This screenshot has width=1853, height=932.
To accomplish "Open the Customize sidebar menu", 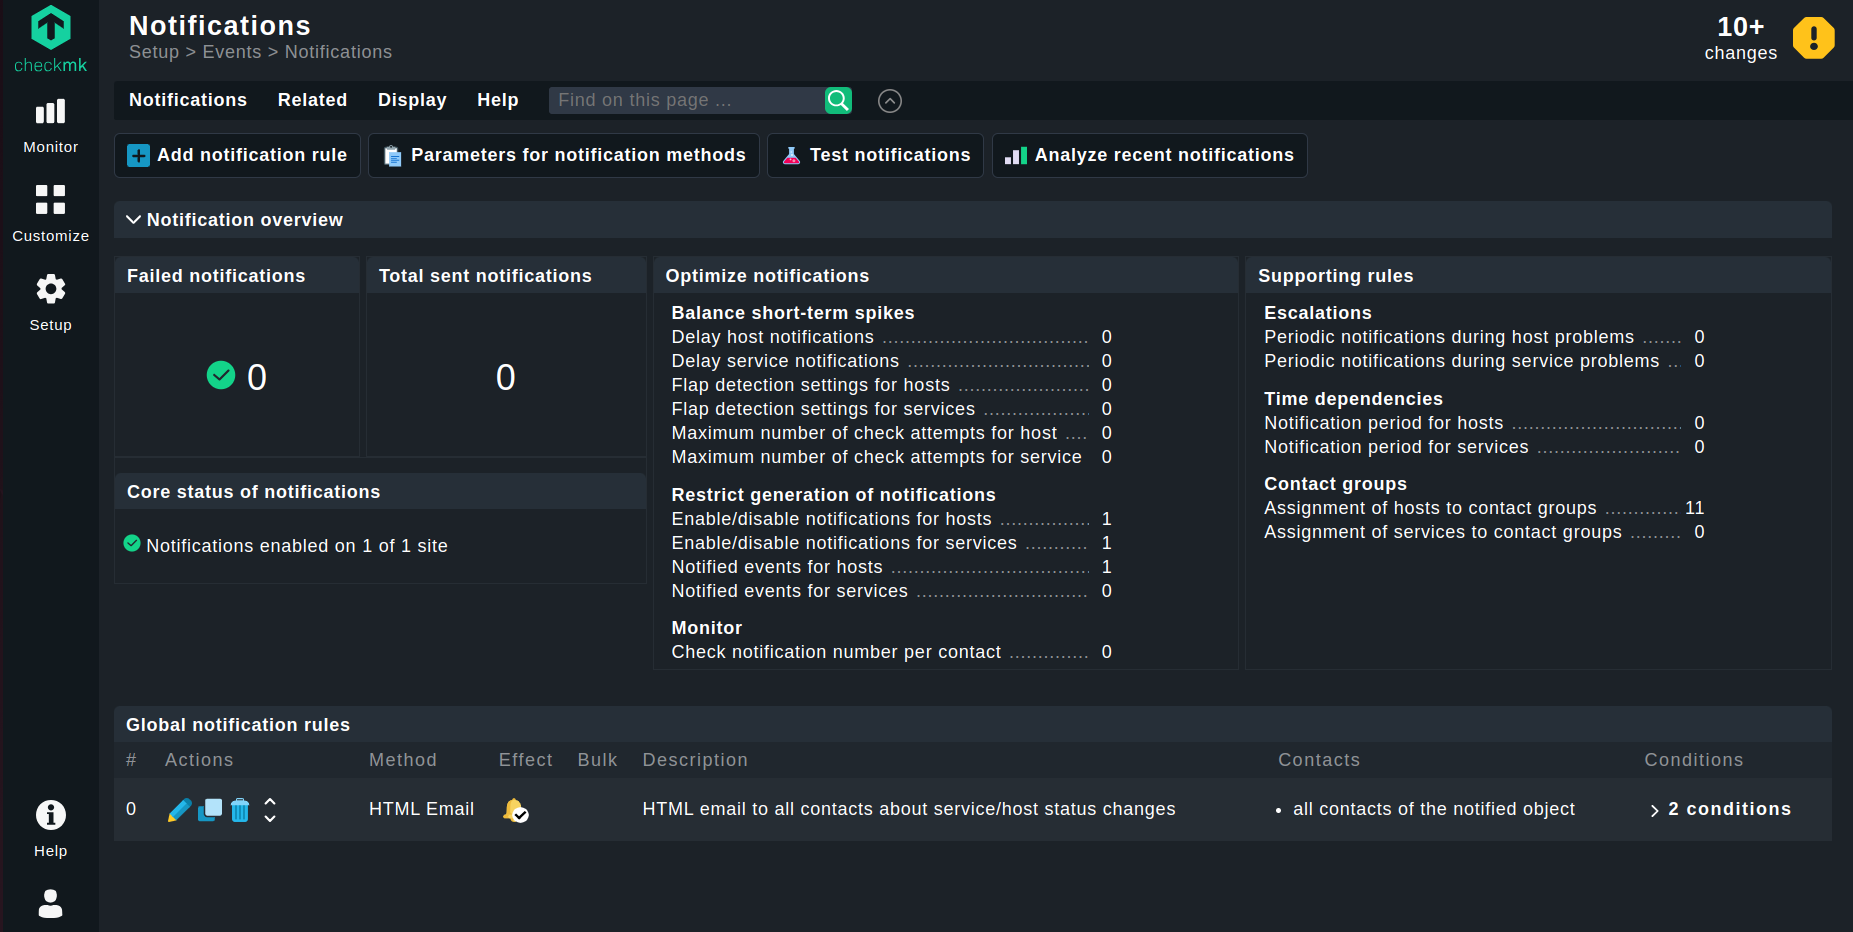I will (50, 213).
